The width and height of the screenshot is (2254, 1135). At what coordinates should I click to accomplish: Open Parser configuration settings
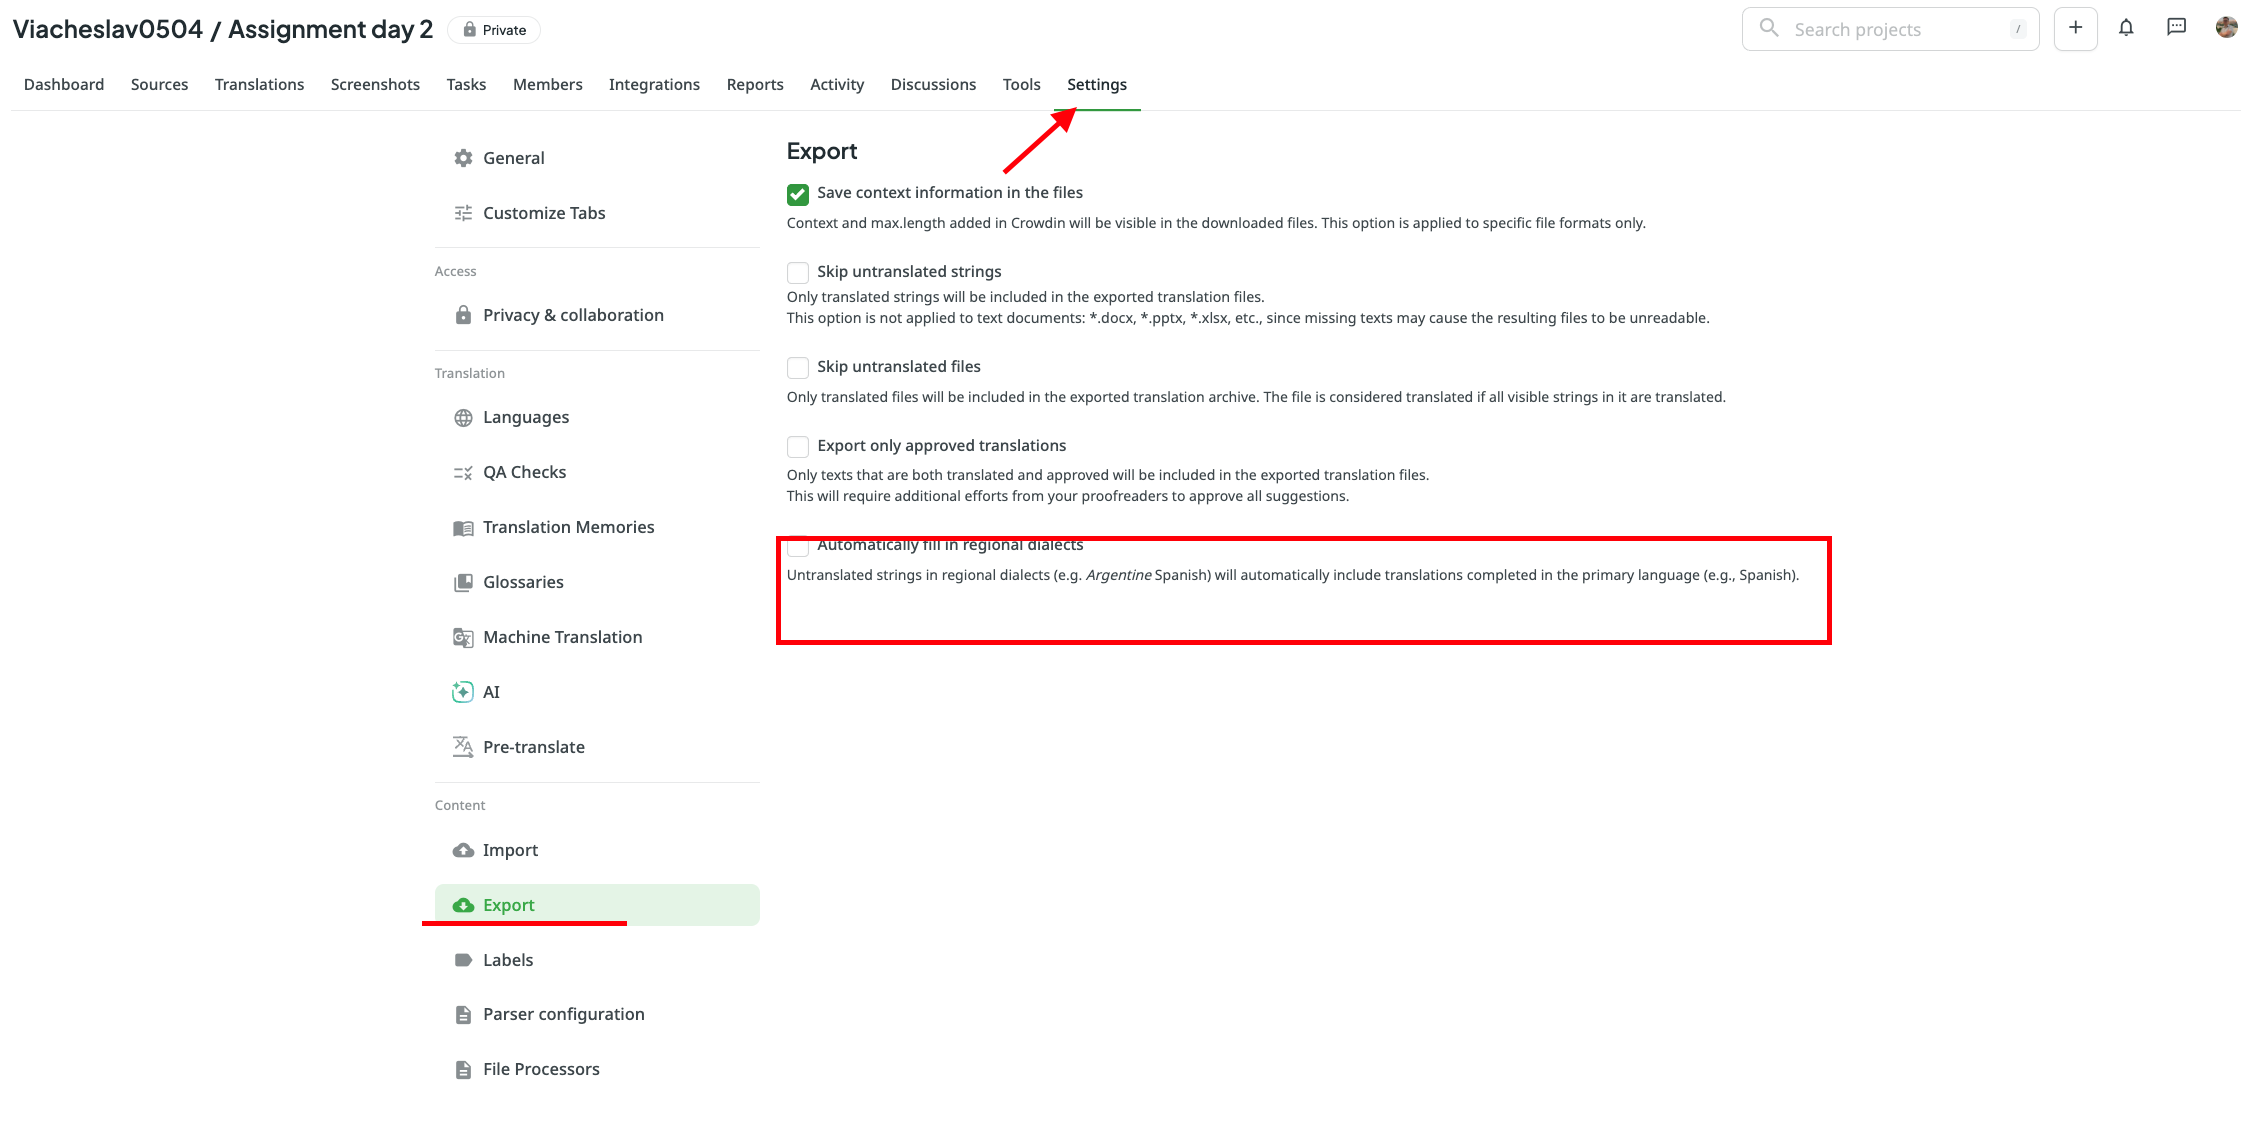[563, 1014]
